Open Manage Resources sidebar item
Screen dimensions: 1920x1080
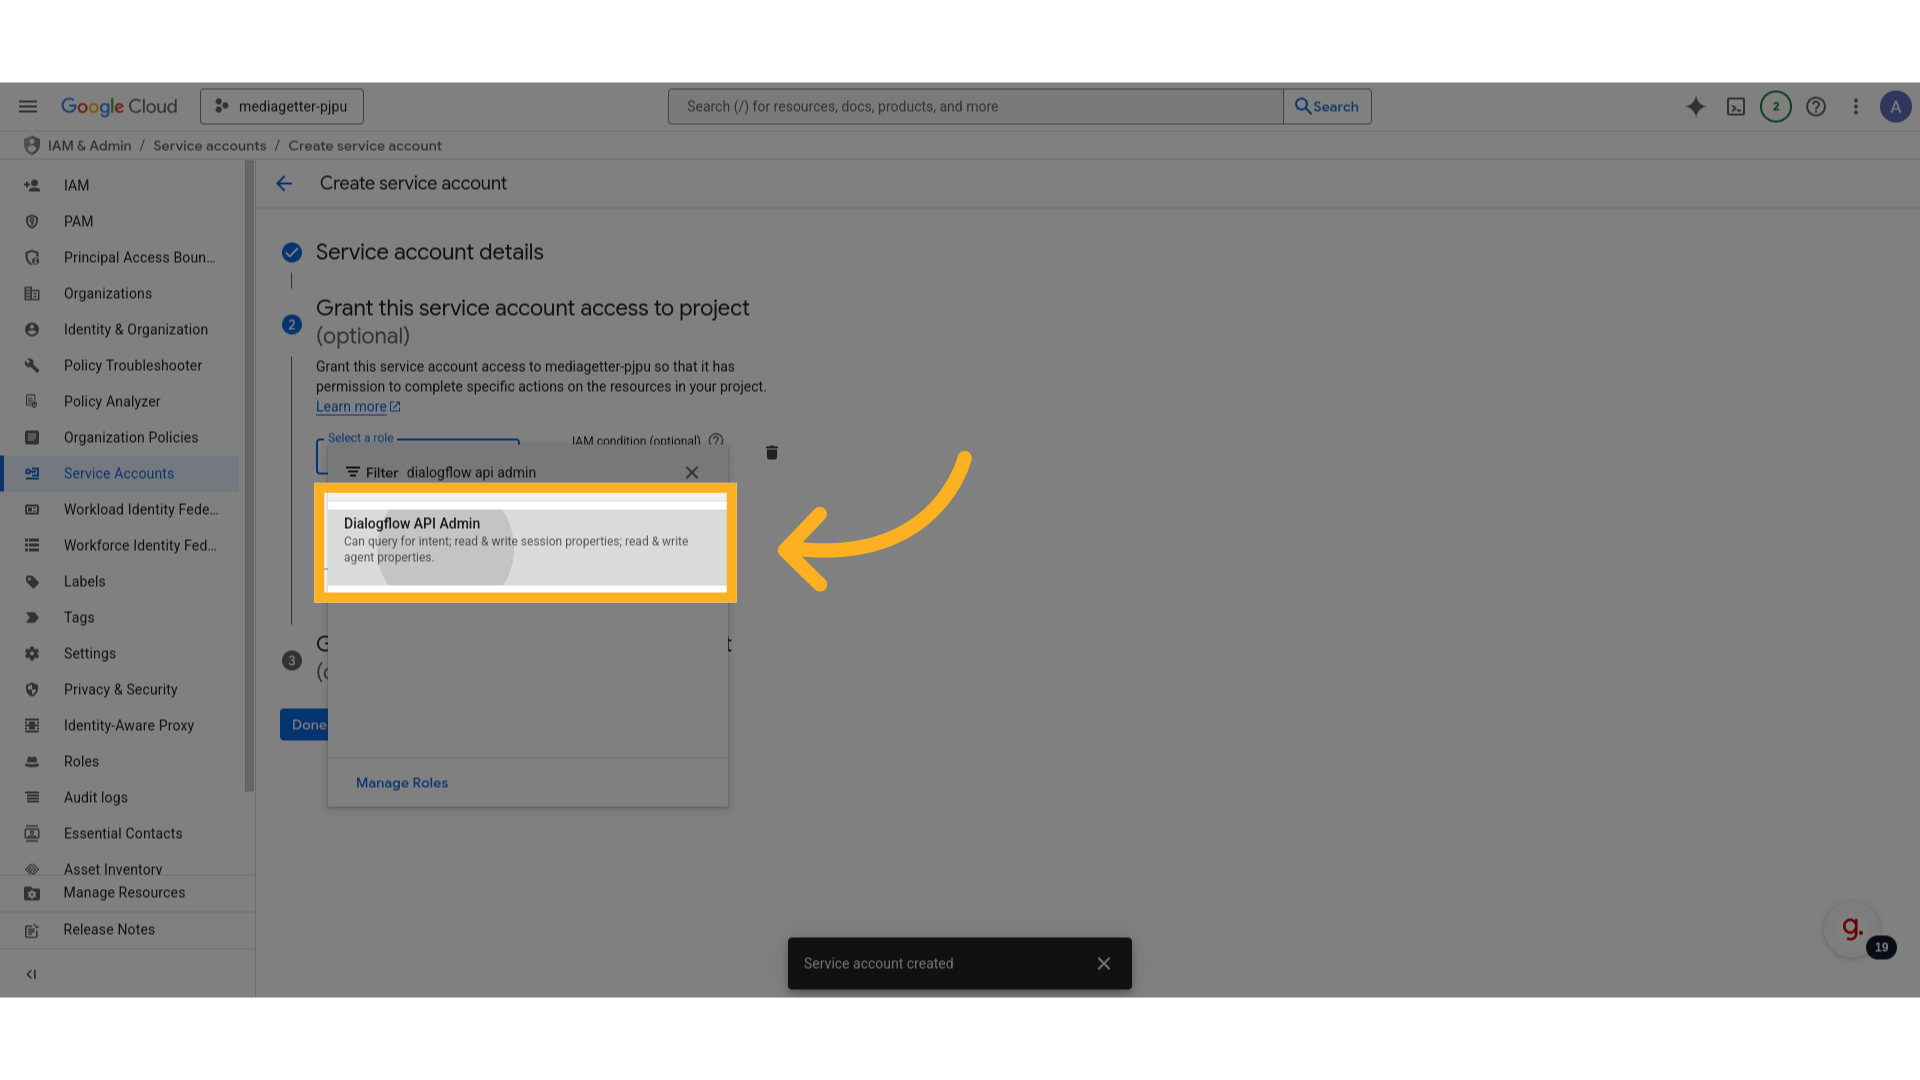(x=127, y=893)
